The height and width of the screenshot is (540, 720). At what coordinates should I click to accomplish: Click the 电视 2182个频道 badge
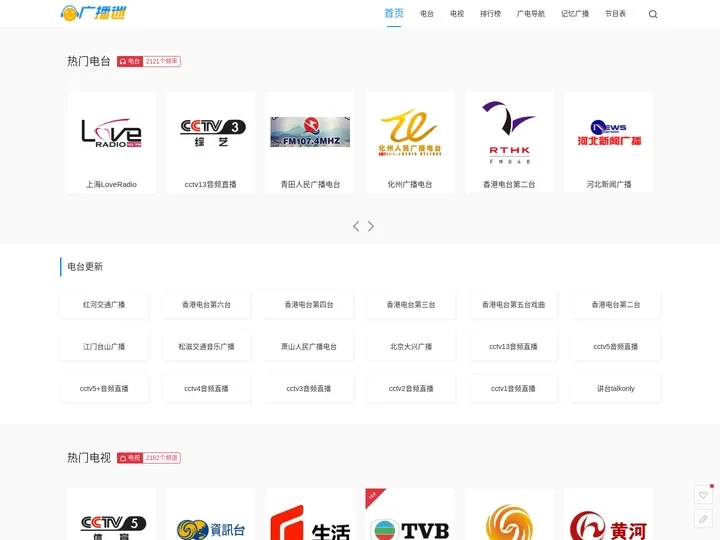coord(149,458)
